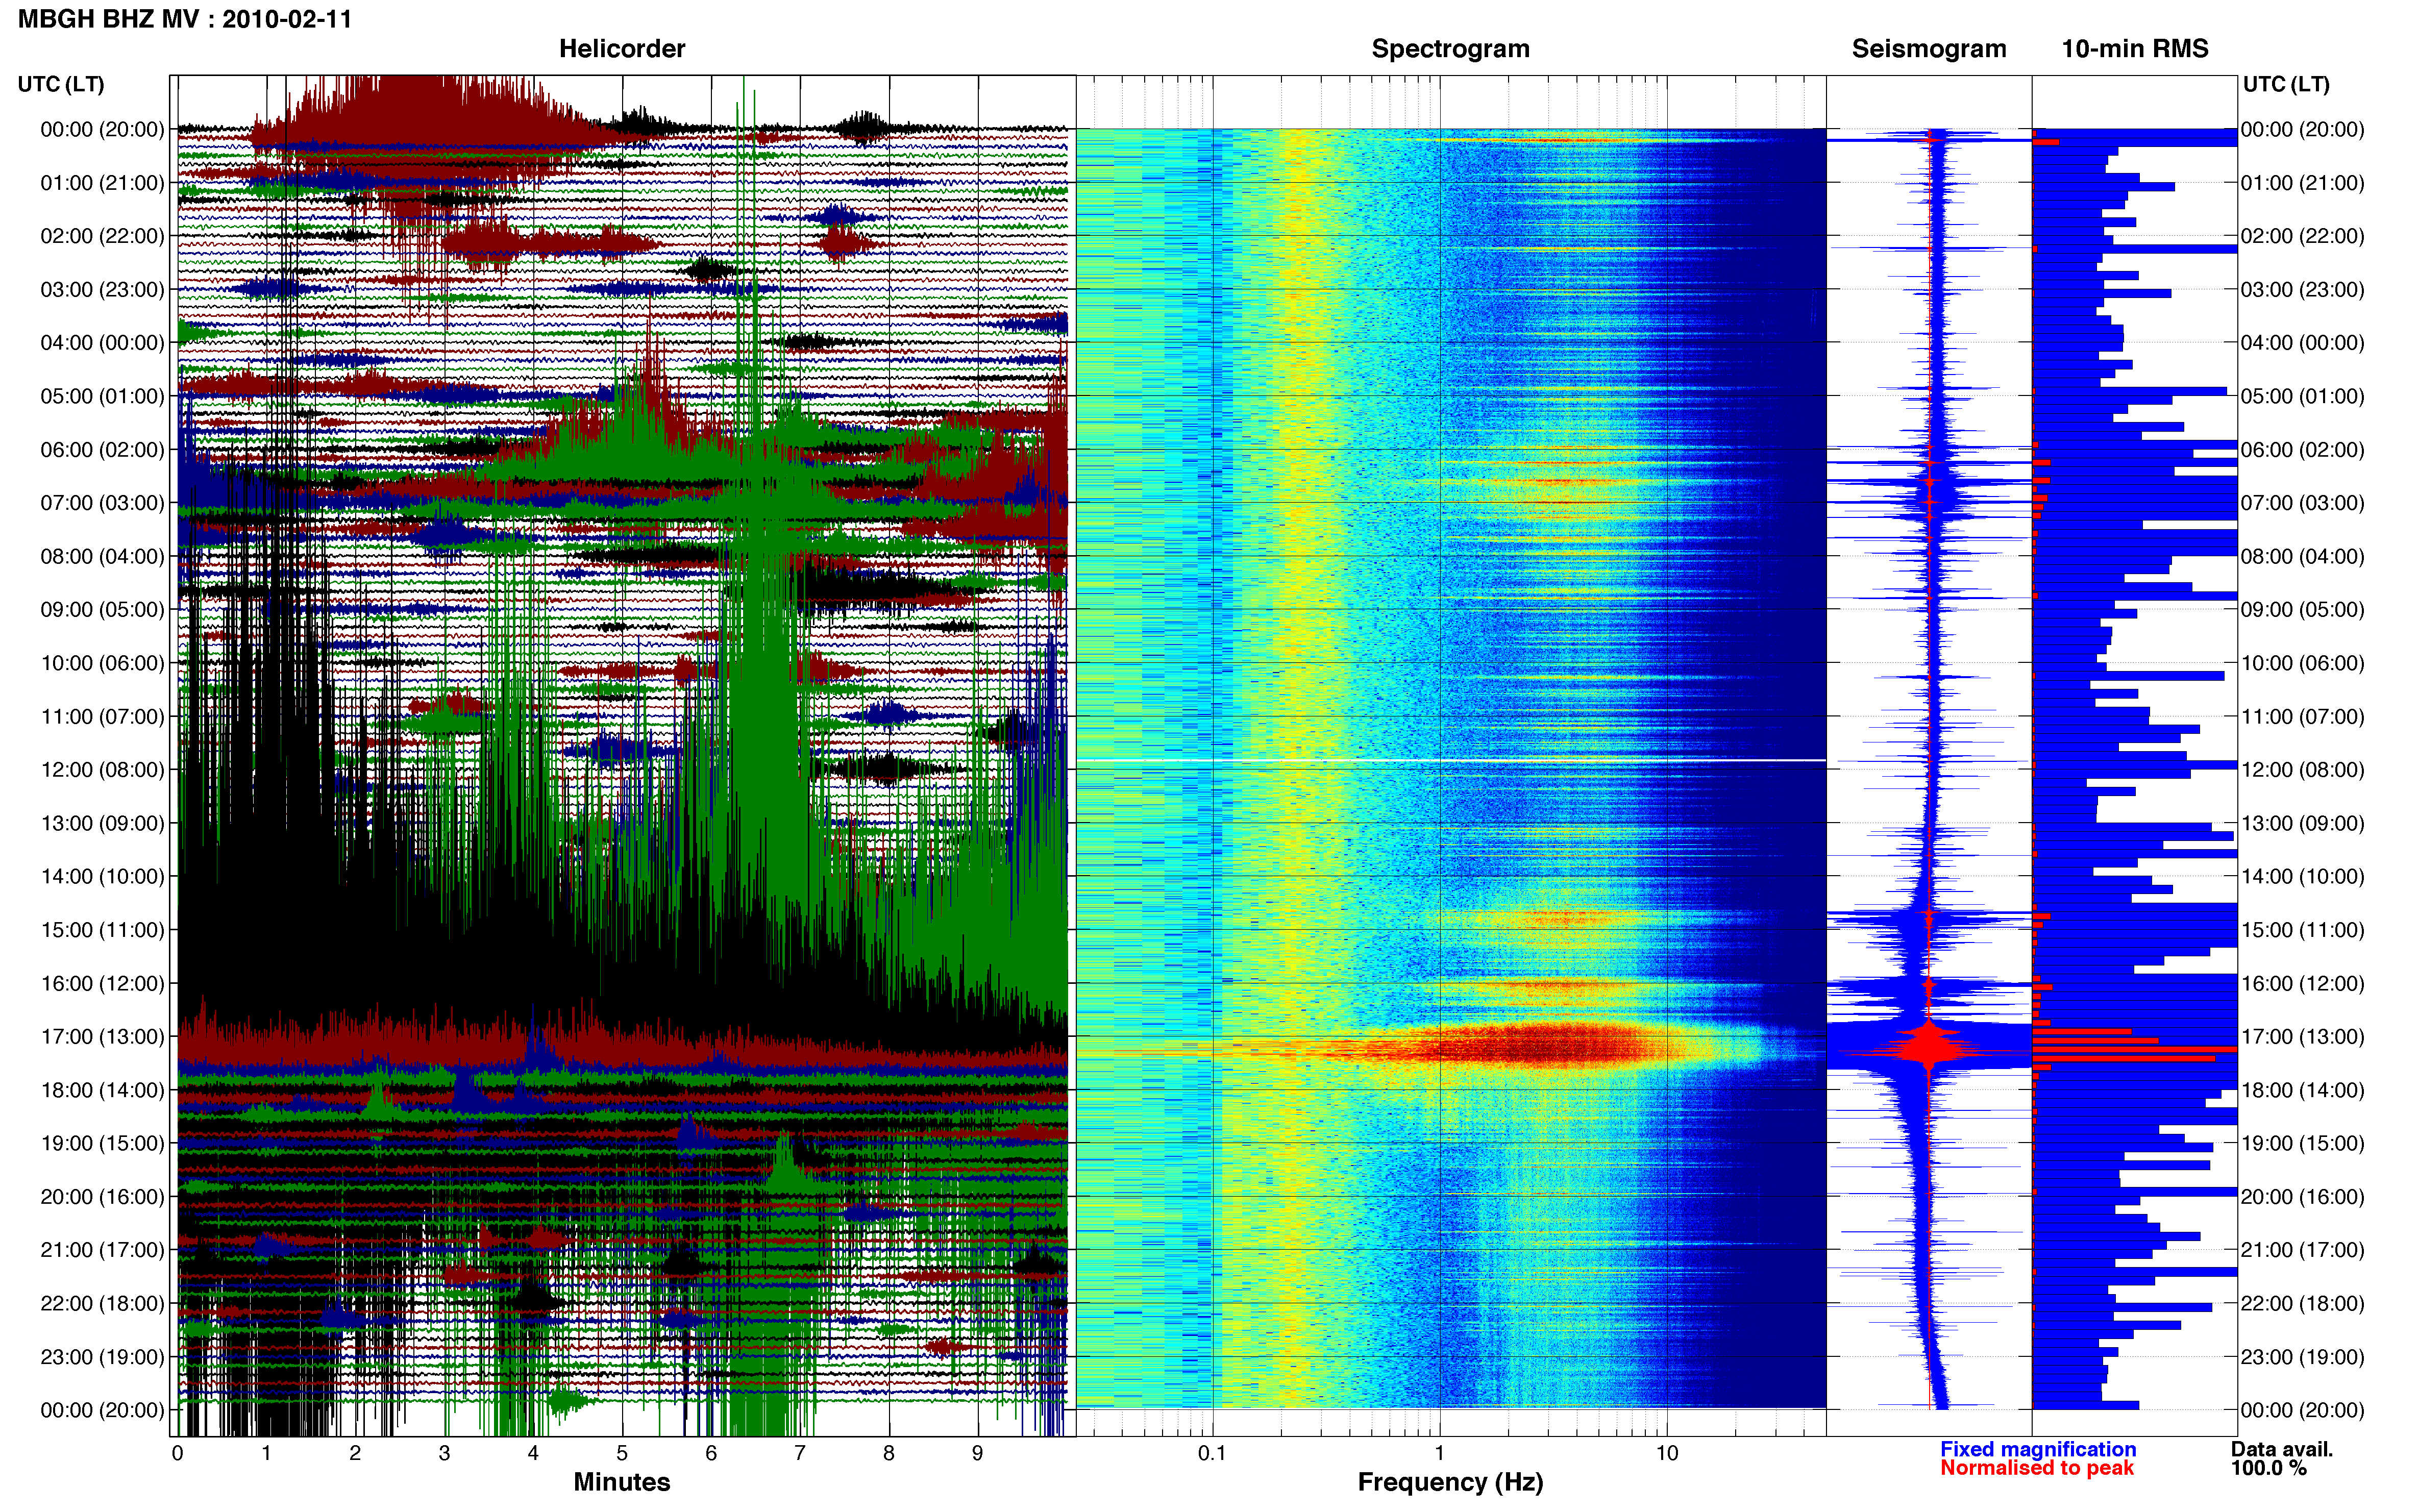Click the MBGH BHZ MV : 2010-02-11 title

pos(185,19)
